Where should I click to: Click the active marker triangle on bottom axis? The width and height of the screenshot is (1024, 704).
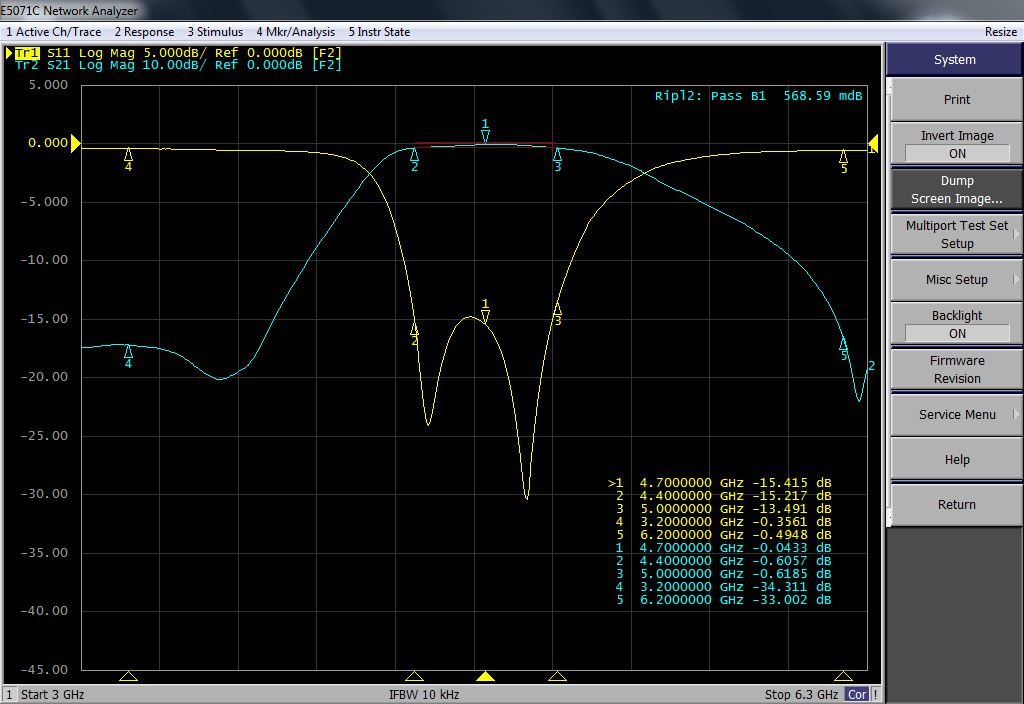(x=485, y=677)
